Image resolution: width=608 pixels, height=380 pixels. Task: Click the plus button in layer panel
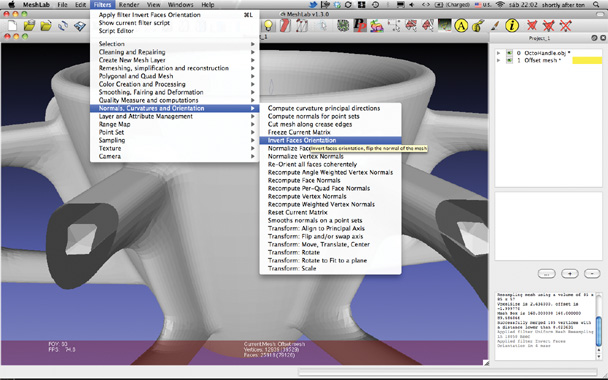[570, 274]
